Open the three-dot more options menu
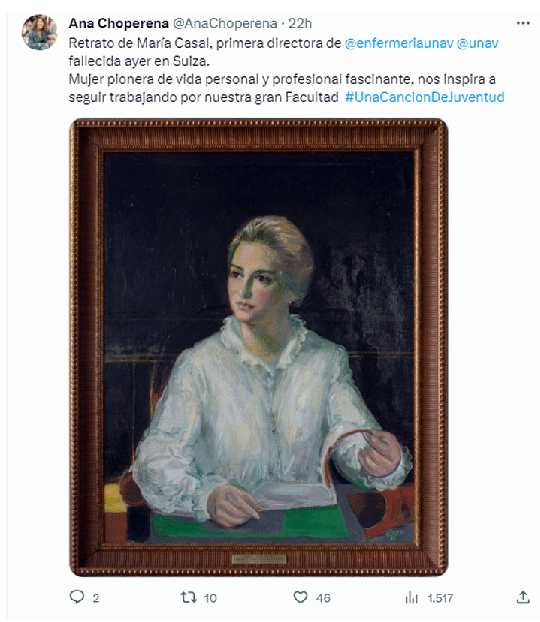Image resolution: width=540 pixels, height=622 pixels. pos(523,23)
